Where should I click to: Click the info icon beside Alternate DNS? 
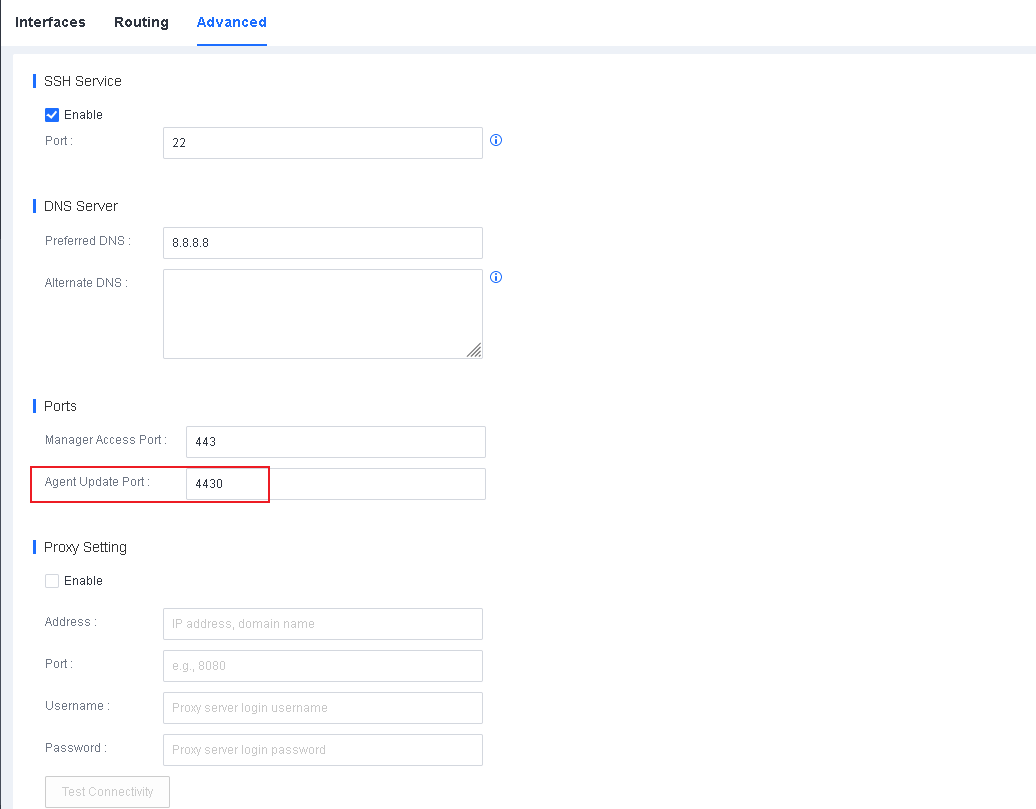[496, 277]
